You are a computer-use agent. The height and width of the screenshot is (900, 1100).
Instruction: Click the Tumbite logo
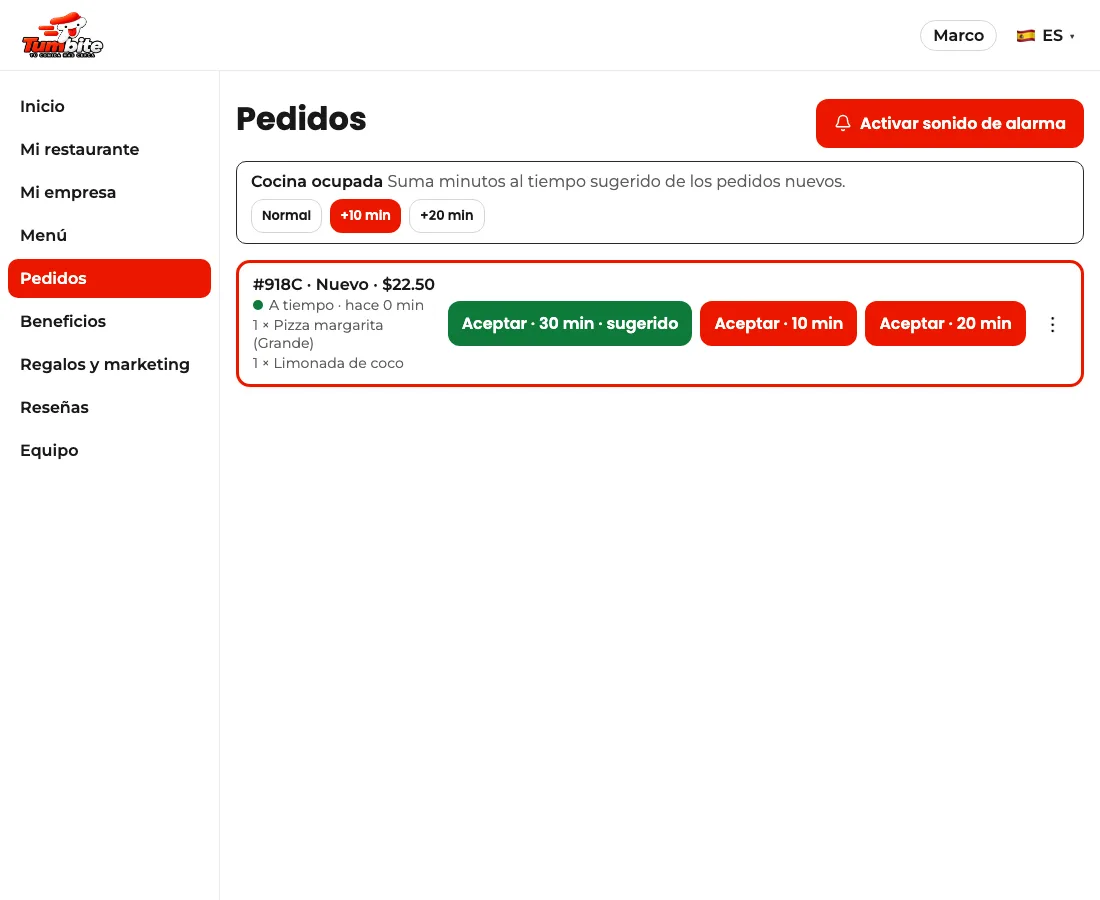(62, 35)
